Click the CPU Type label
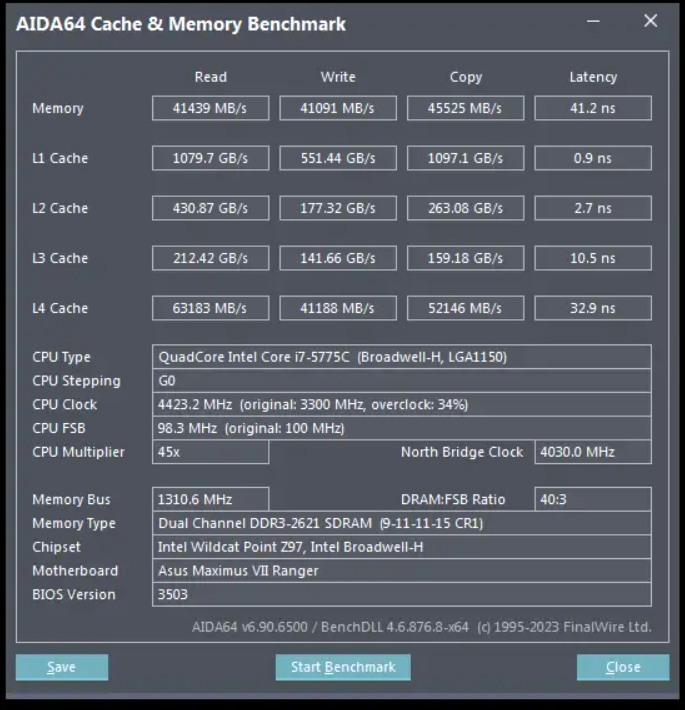This screenshot has width=685, height=710. pos(61,357)
